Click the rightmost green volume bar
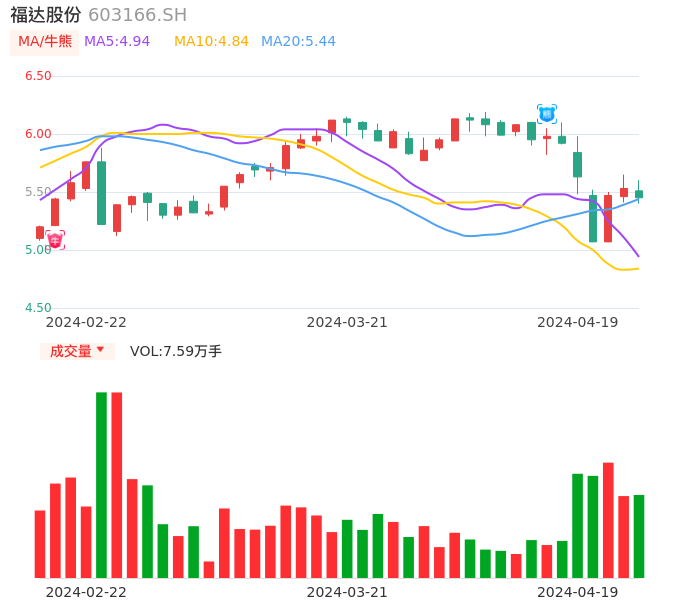This screenshot has height=606, width=686. [x=638, y=536]
